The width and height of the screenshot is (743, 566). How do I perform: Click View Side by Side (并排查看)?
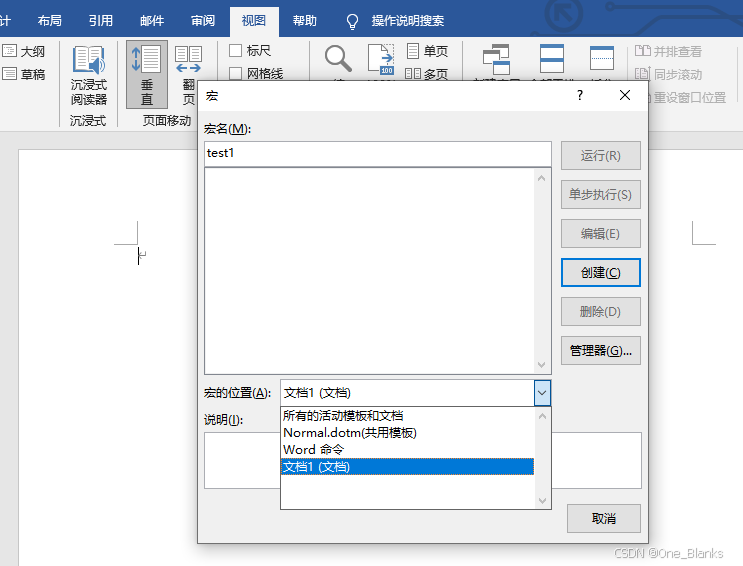point(668,51)
